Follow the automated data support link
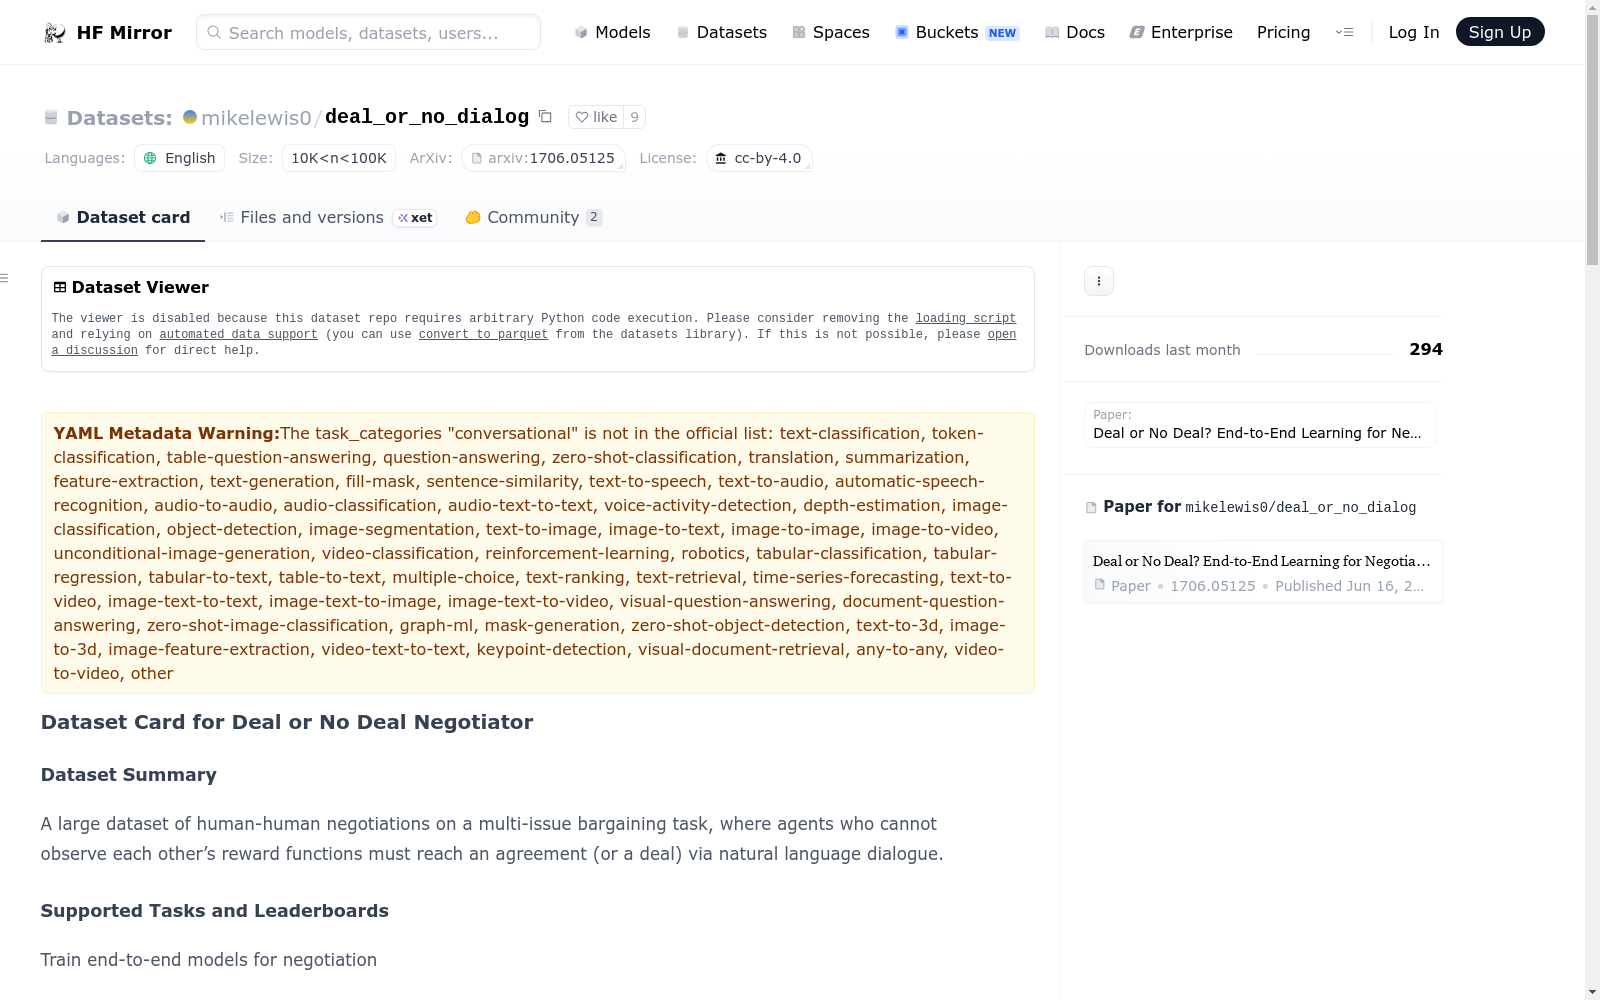Screen dimensions: 1600x1000 [x=238, y=334]
